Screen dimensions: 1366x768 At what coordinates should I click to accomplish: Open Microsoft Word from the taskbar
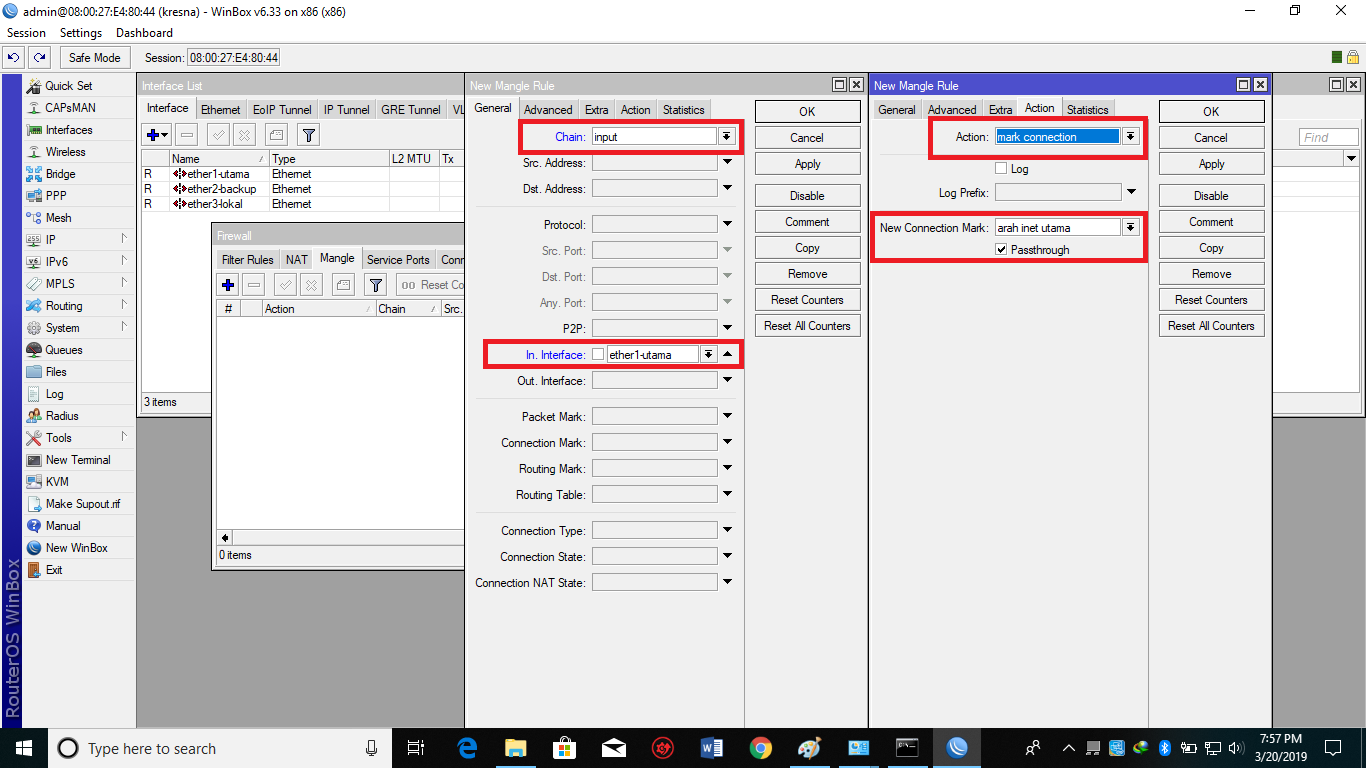point(712,748)
